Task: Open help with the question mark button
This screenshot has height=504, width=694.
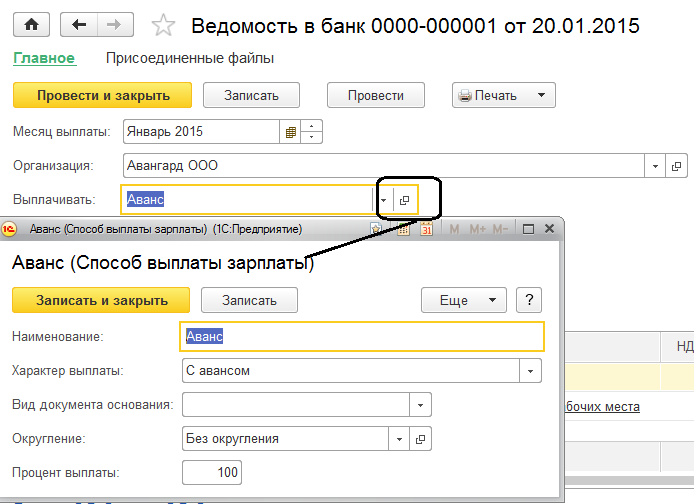Action: coord(529,300)
